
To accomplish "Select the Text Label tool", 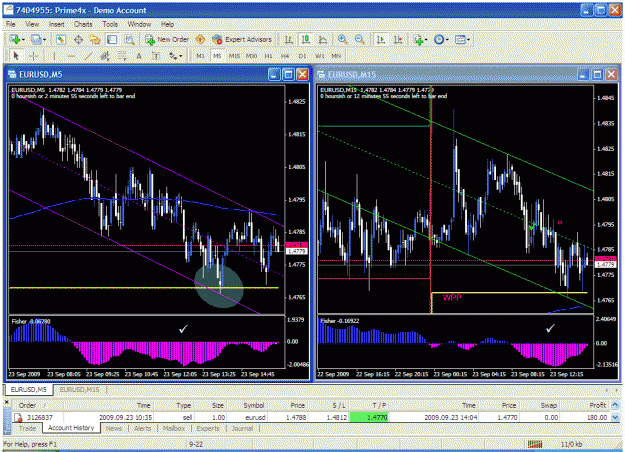I will [156, 56].
